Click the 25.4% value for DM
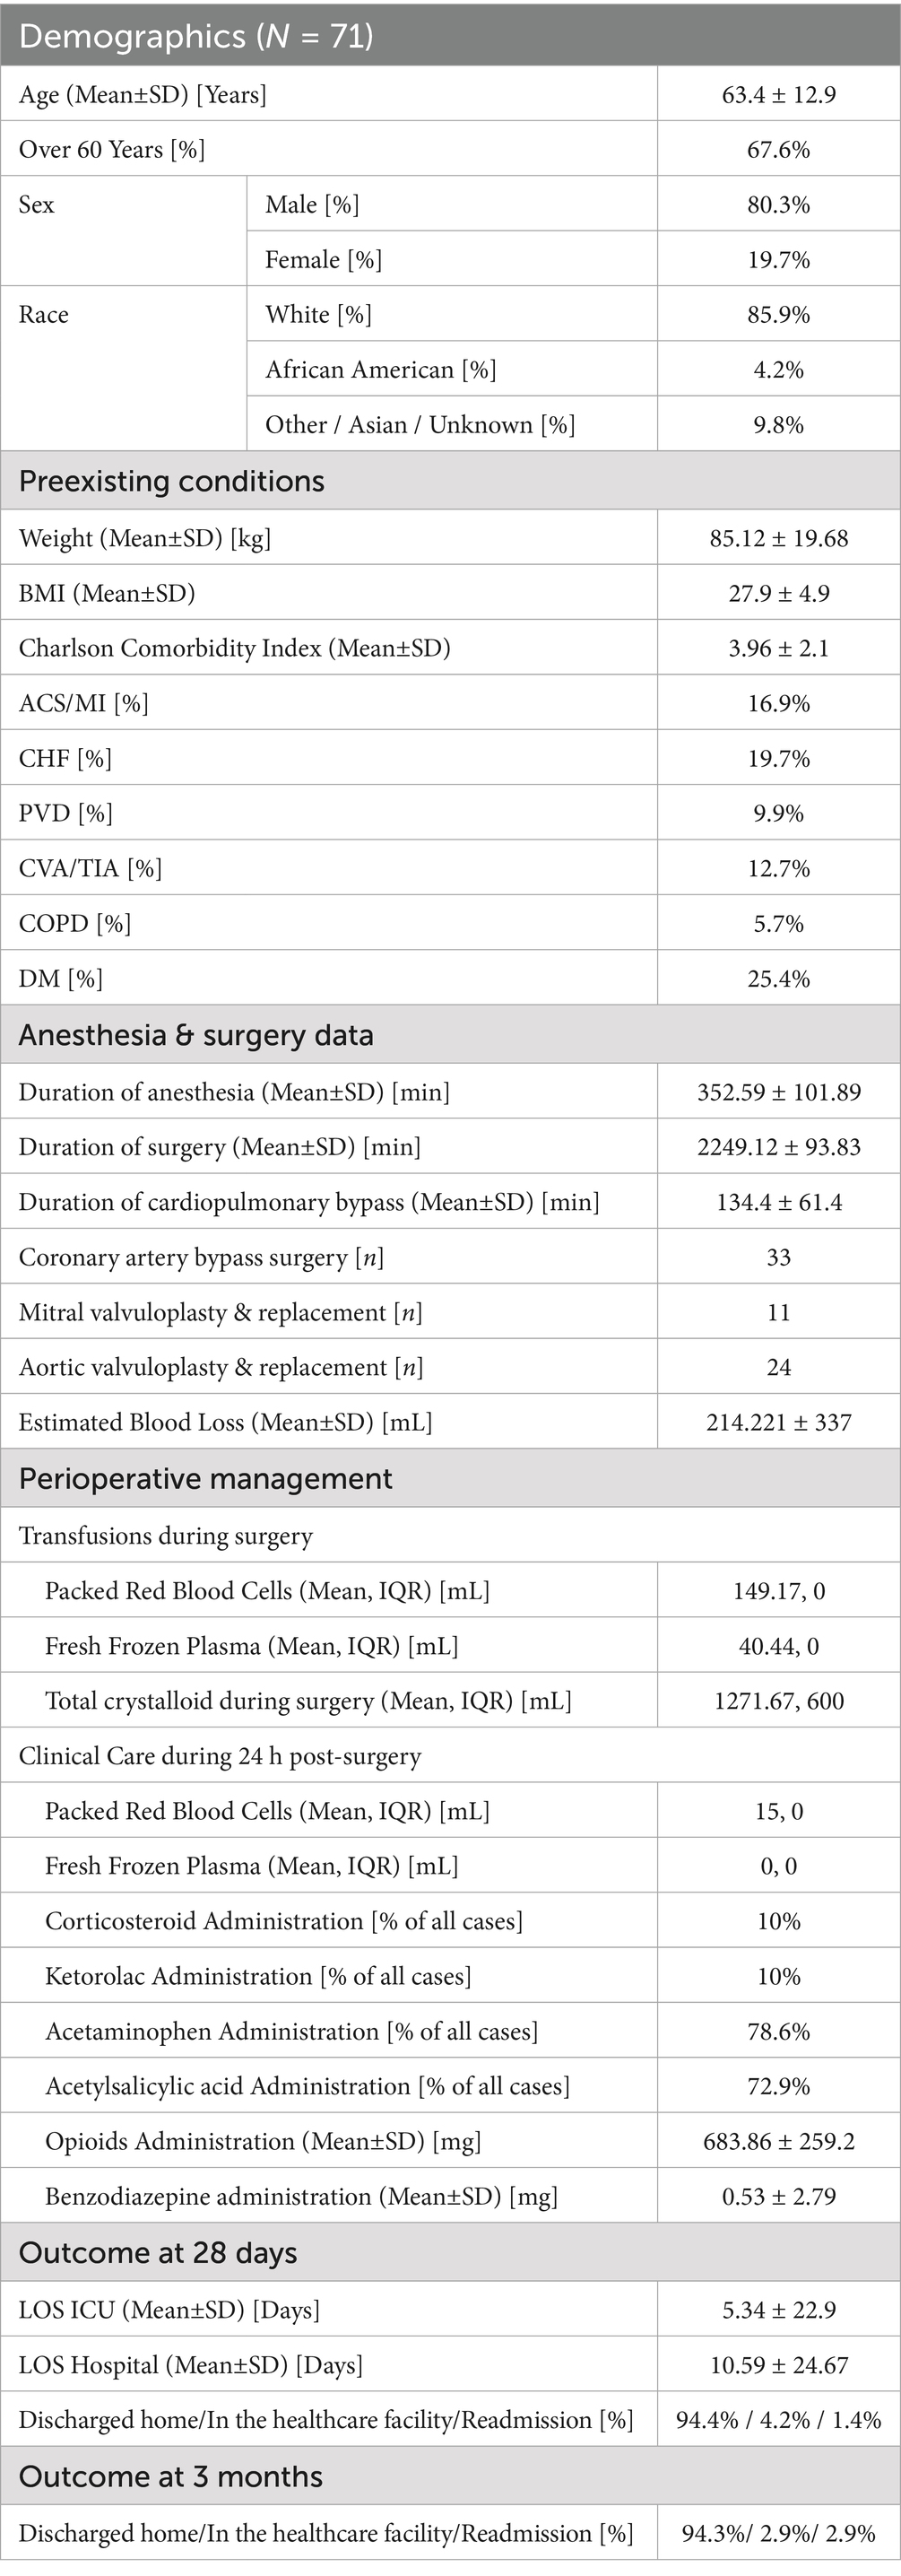This screenshot has width=901, height=2576. coord(778,978)
